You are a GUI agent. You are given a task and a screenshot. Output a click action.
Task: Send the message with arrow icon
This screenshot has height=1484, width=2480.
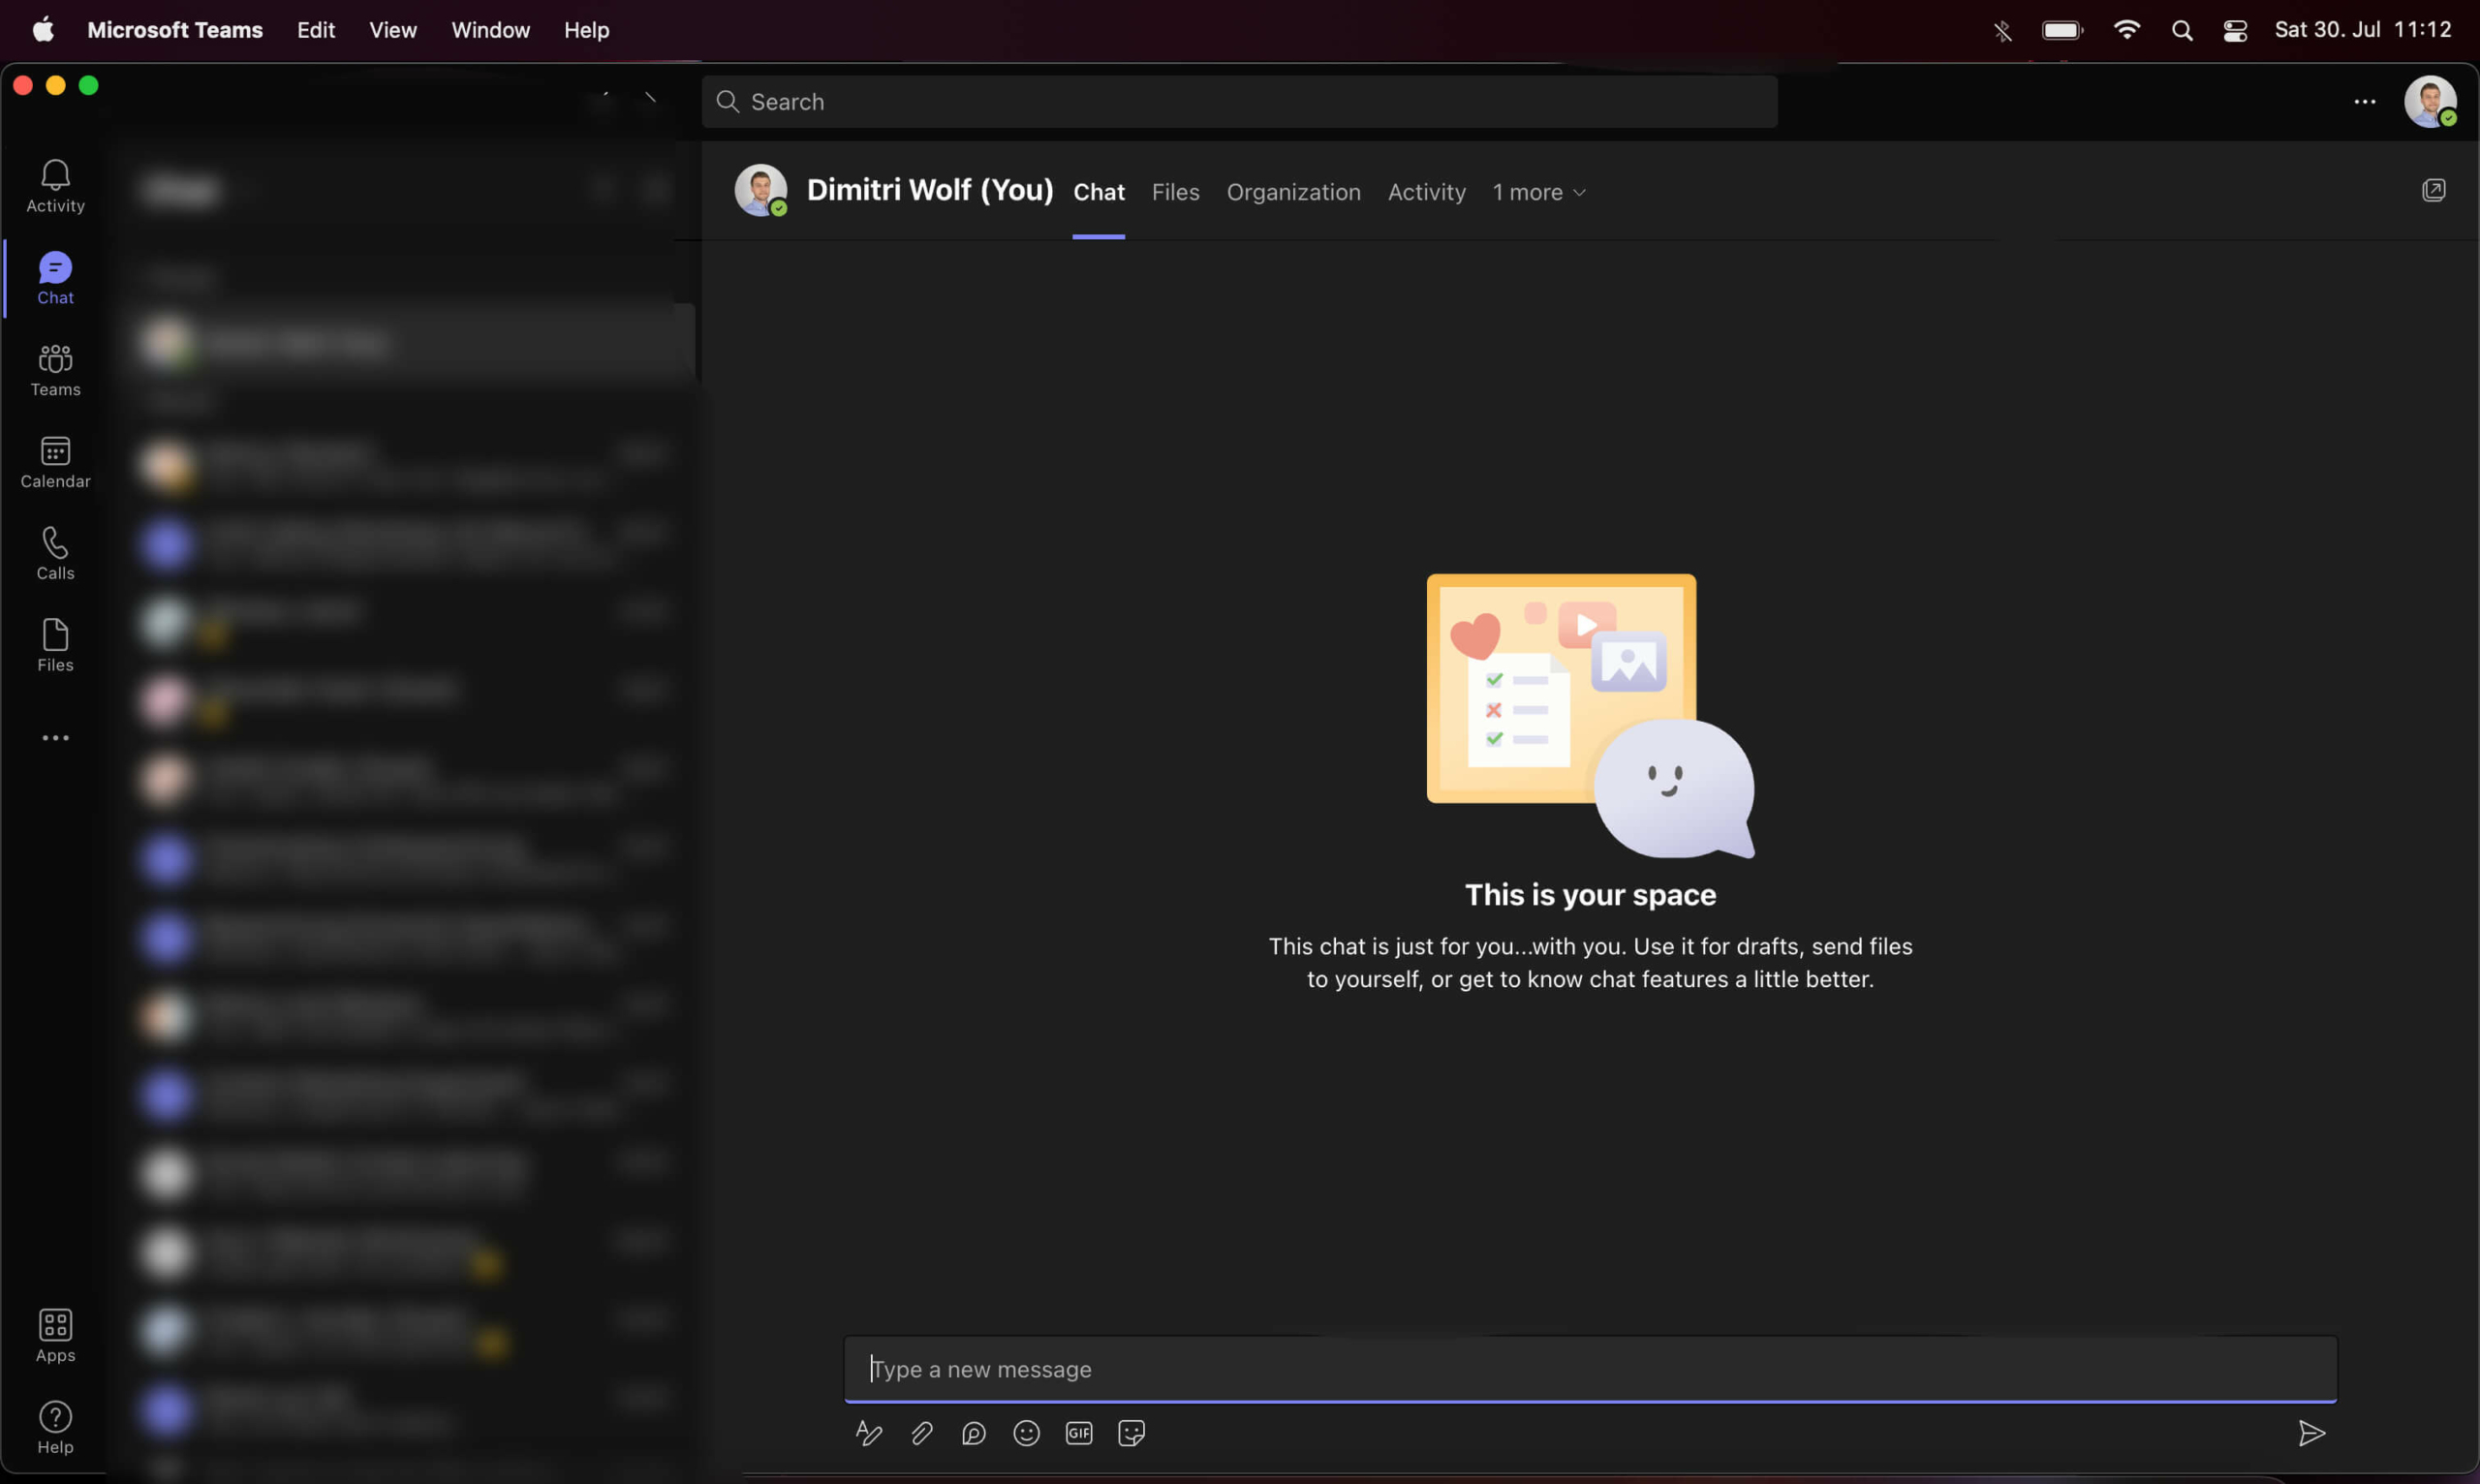point(2311,1433)
